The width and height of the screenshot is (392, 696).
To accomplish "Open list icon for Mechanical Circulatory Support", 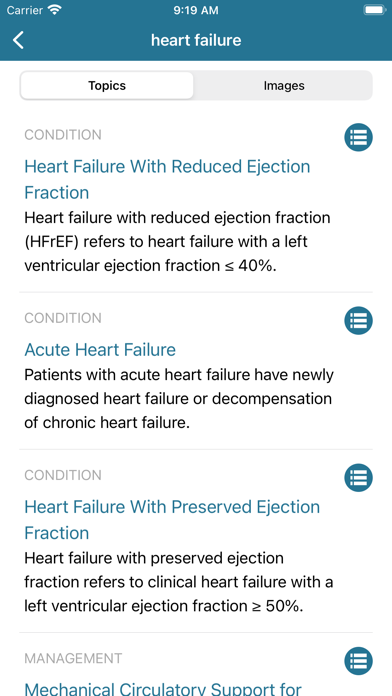I will (358, 661).
